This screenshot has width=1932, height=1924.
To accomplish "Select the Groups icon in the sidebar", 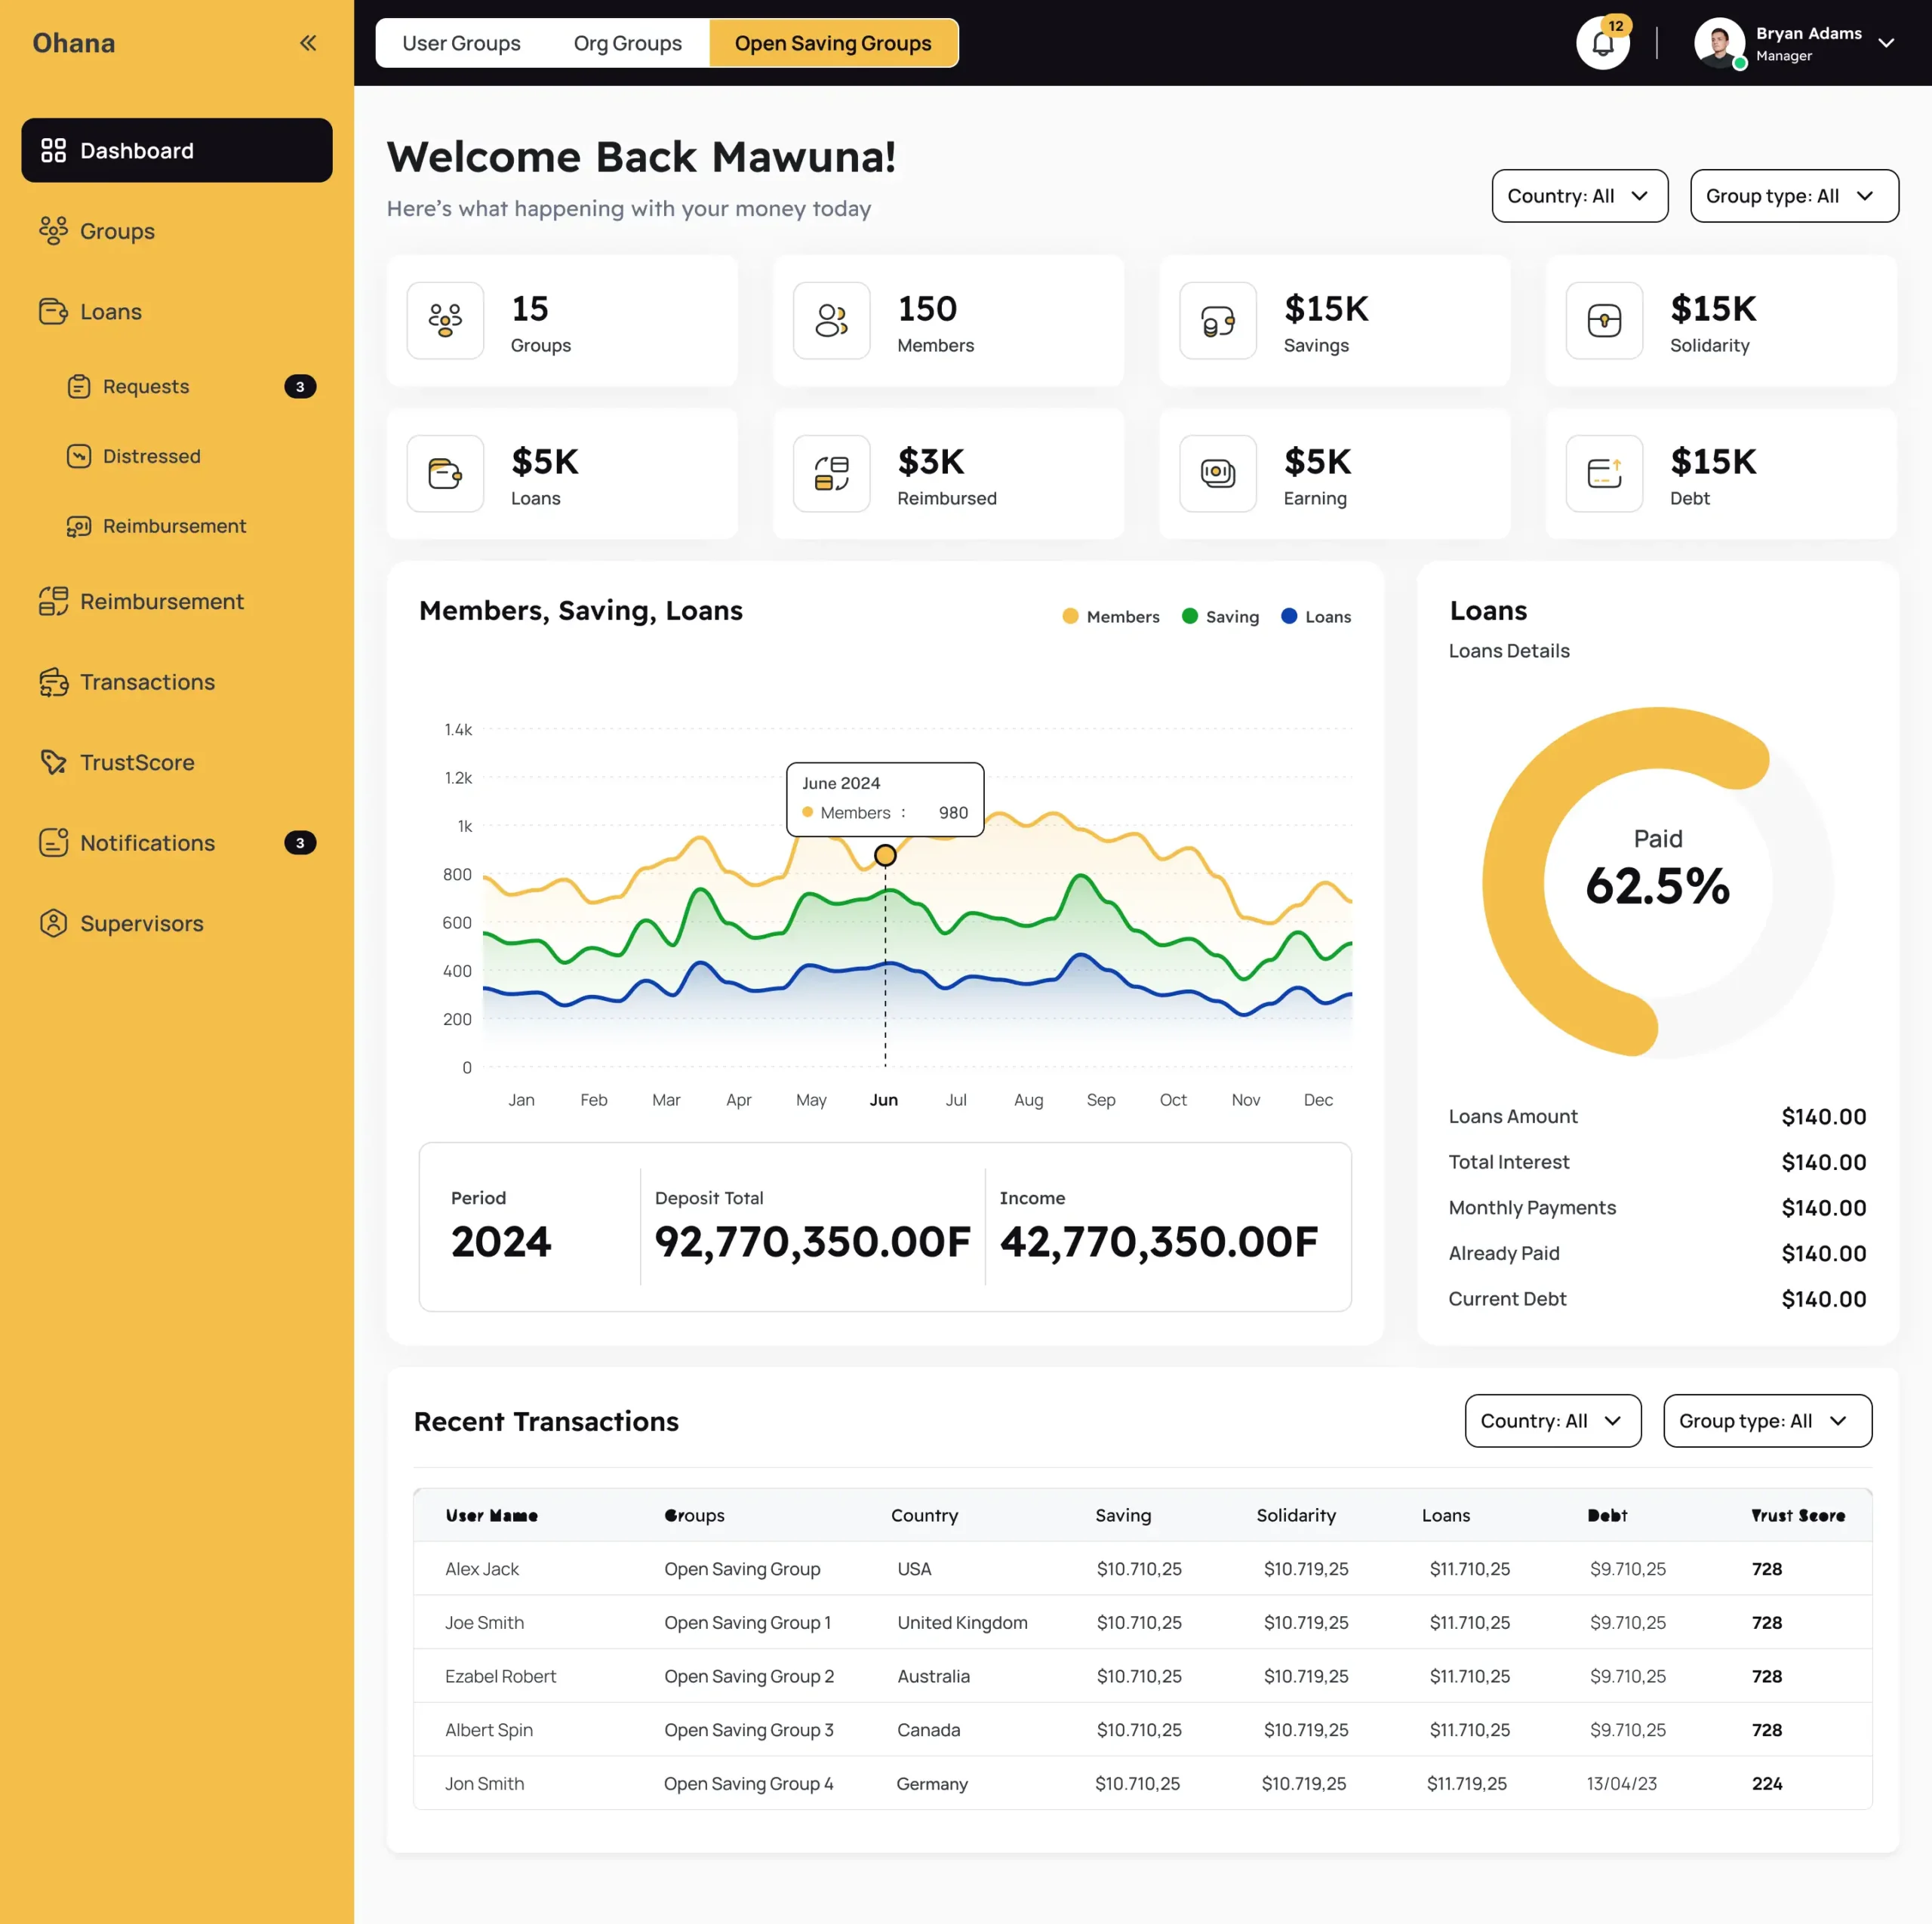I will (54, 231).
